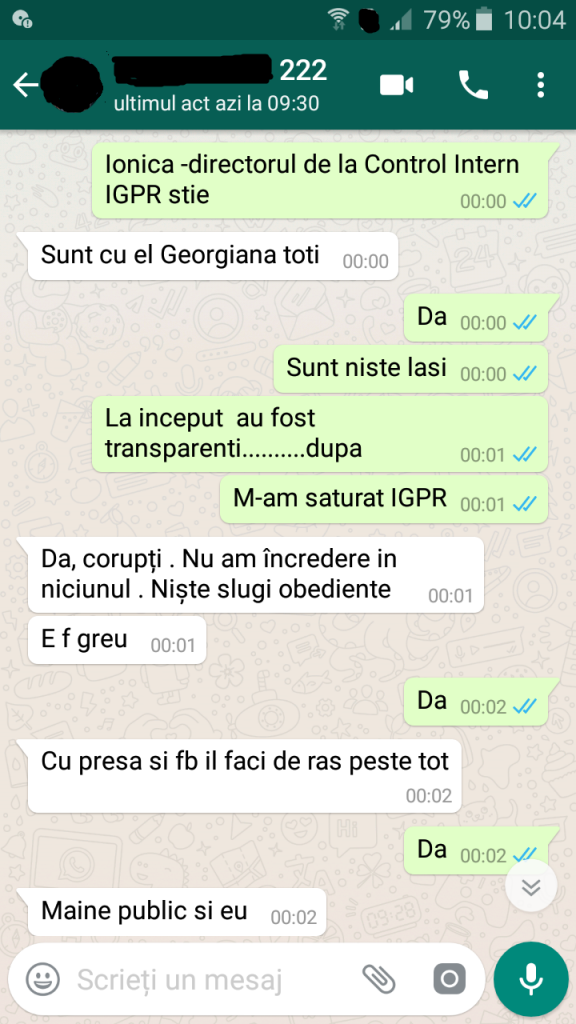This screenshot has height=1024, width=576.
Task: Open contact info from 'ultimul act azi' header
Action: pos(217,104)
